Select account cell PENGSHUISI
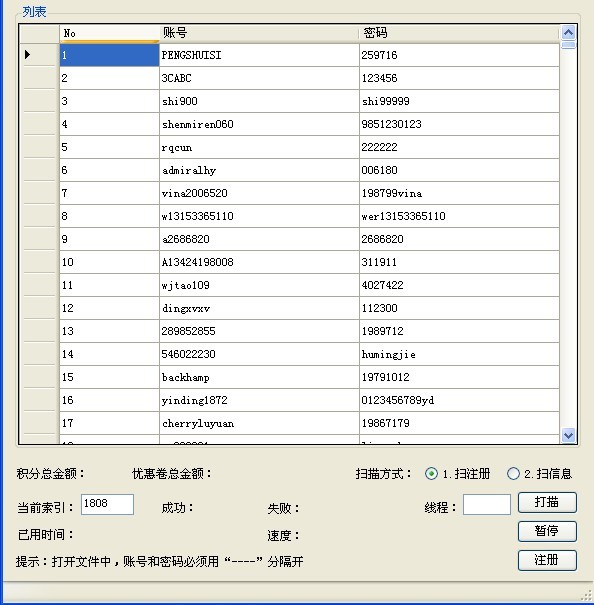Image resolution: width=594 pixels, height=605 pixels. click(259, 55)
